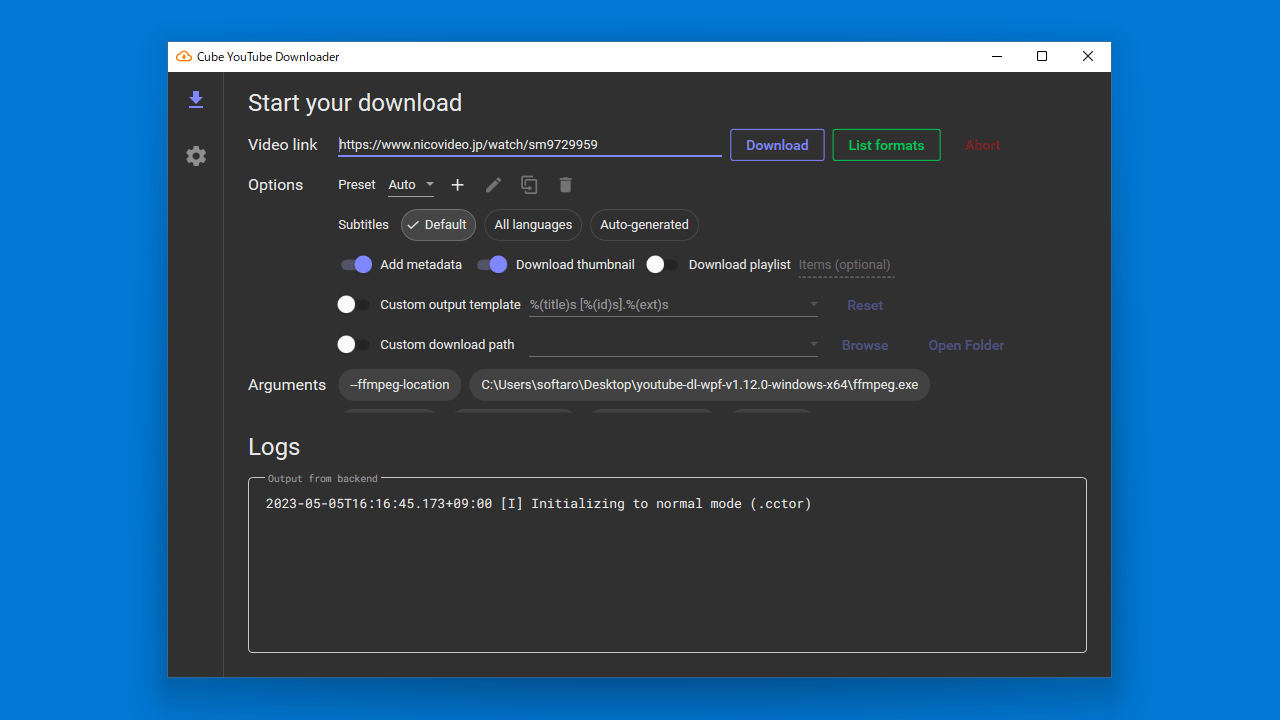
Task: Toggle the Add metadata switch
Action: tap(356, 265)
